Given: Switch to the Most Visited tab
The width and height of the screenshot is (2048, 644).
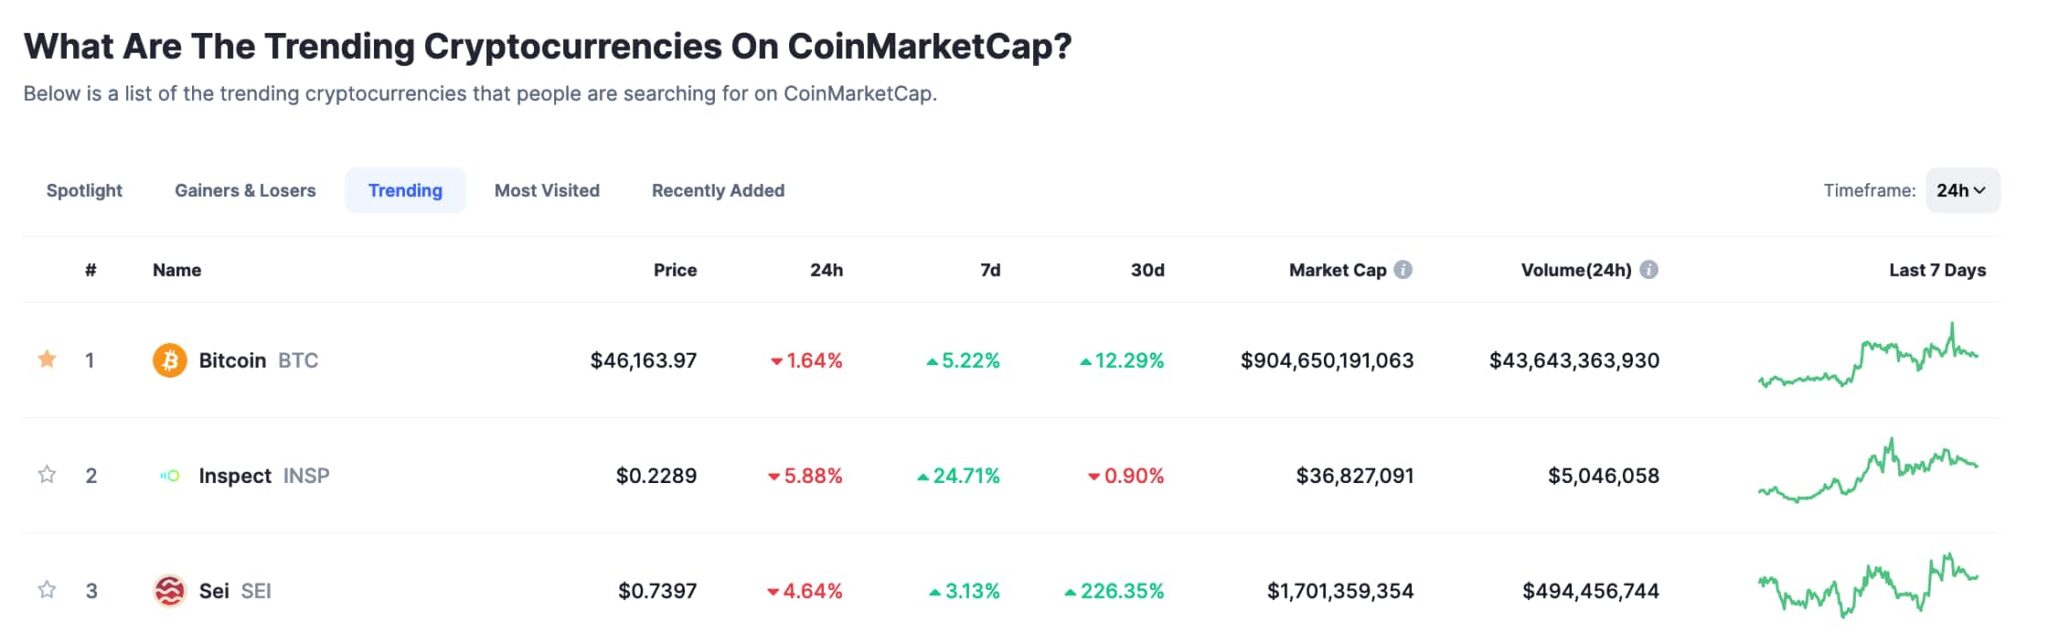Looking at the screenshot, I should (x=546, y=190).
